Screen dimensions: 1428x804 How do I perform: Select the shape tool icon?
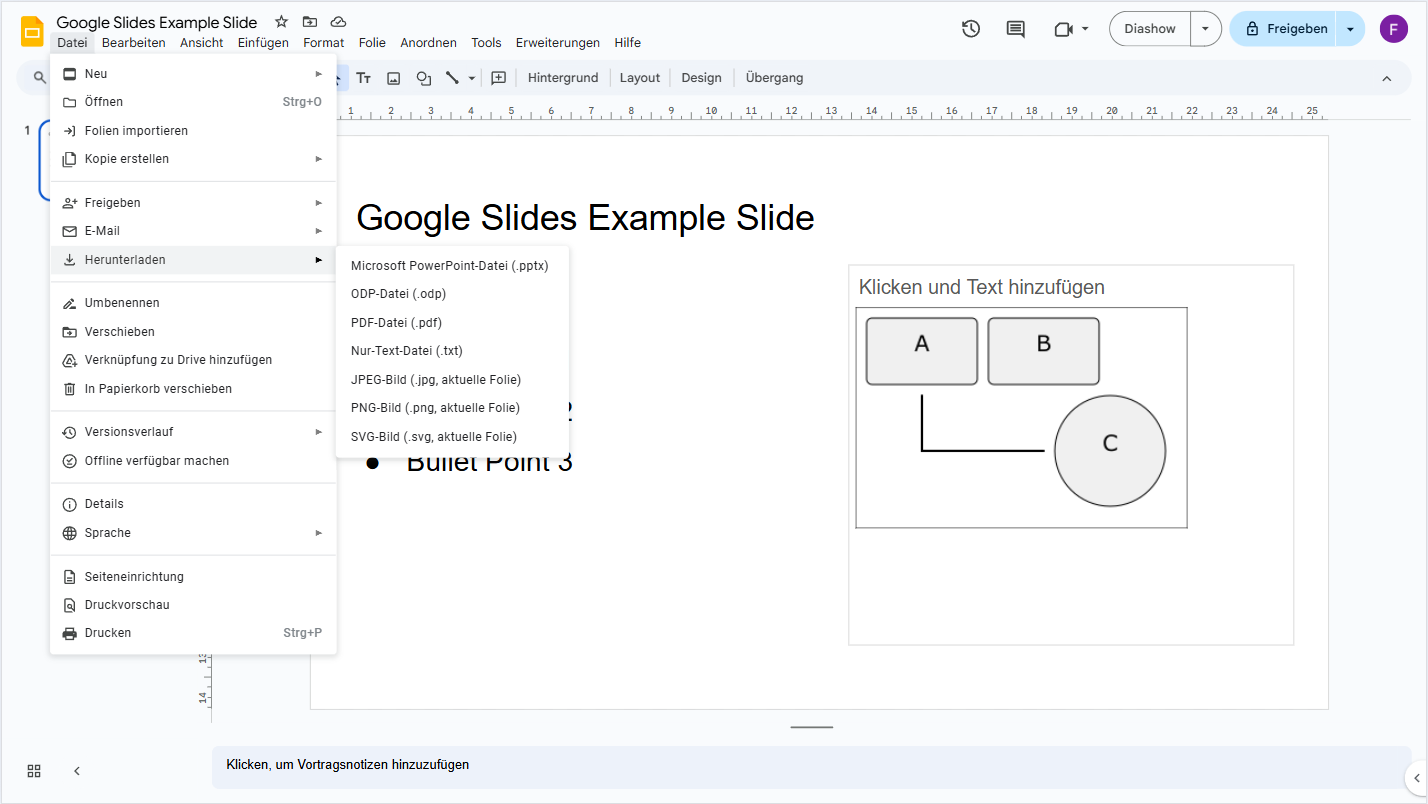423,78
